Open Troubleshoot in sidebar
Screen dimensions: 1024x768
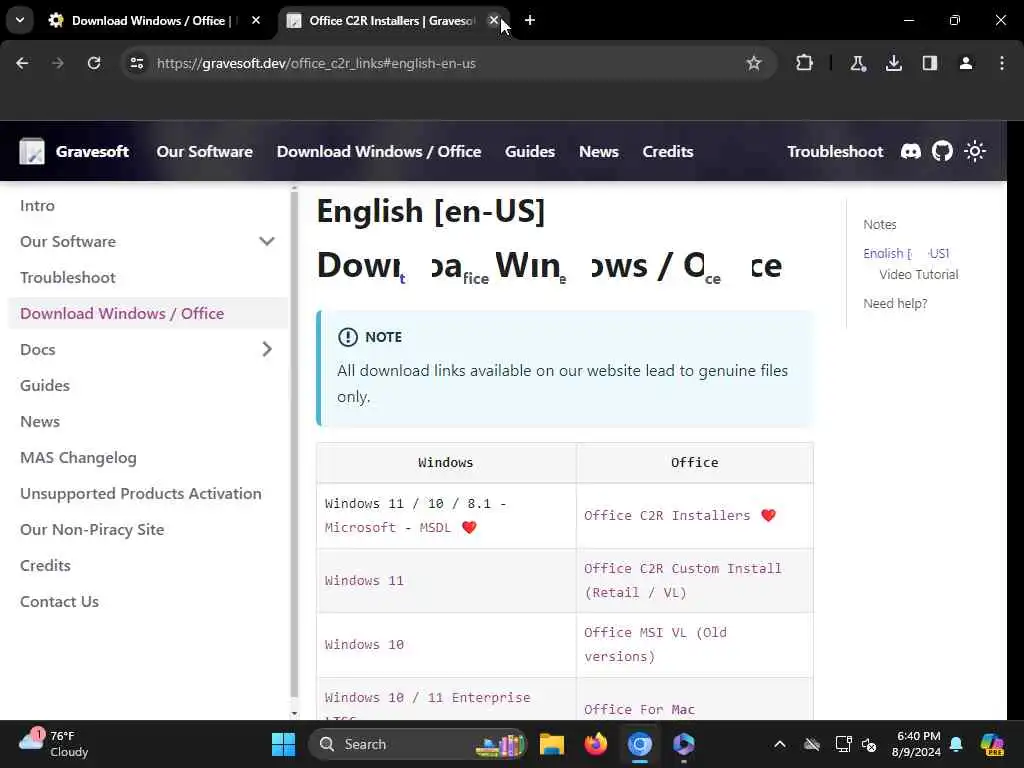click(x=68, y=278)
